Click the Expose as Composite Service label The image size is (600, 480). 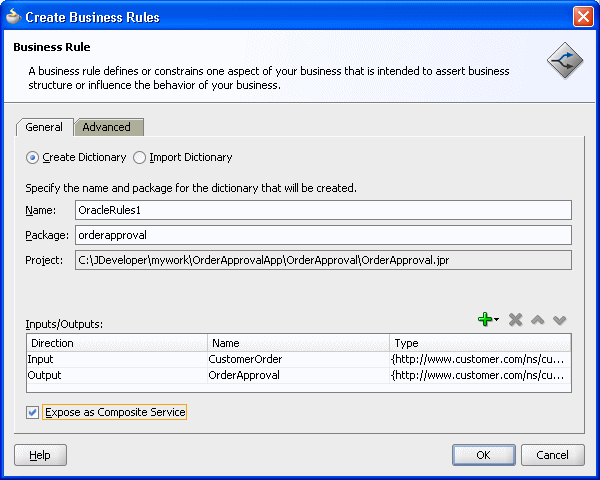click(115, 412)
